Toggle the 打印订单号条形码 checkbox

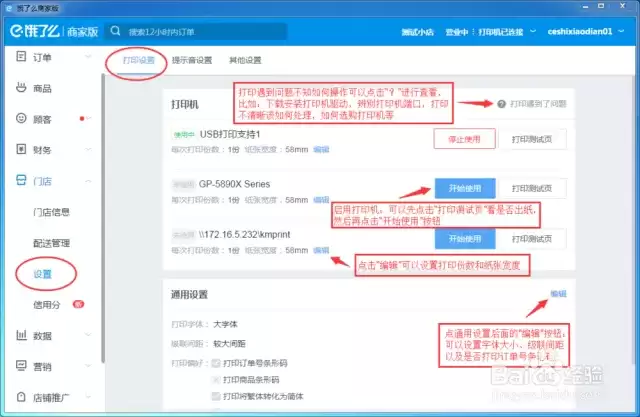coord(216,363)
